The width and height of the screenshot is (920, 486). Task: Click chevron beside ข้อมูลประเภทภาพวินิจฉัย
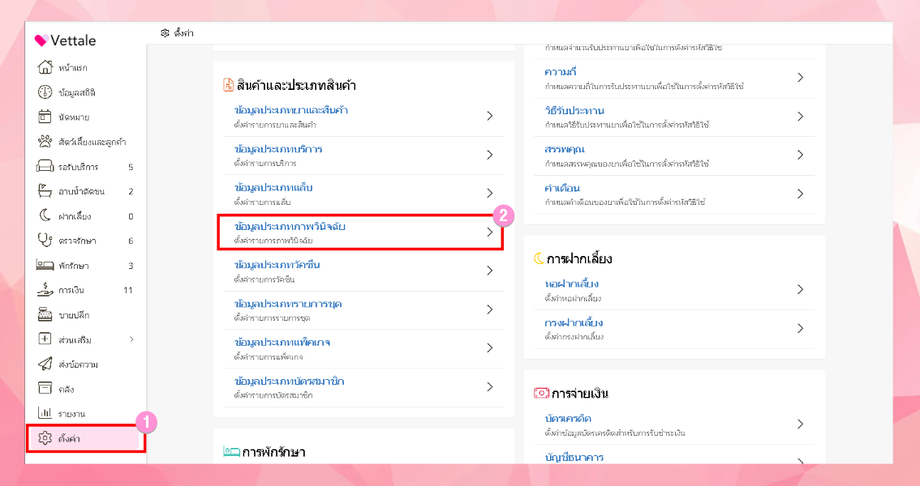(x=490, y=232)
